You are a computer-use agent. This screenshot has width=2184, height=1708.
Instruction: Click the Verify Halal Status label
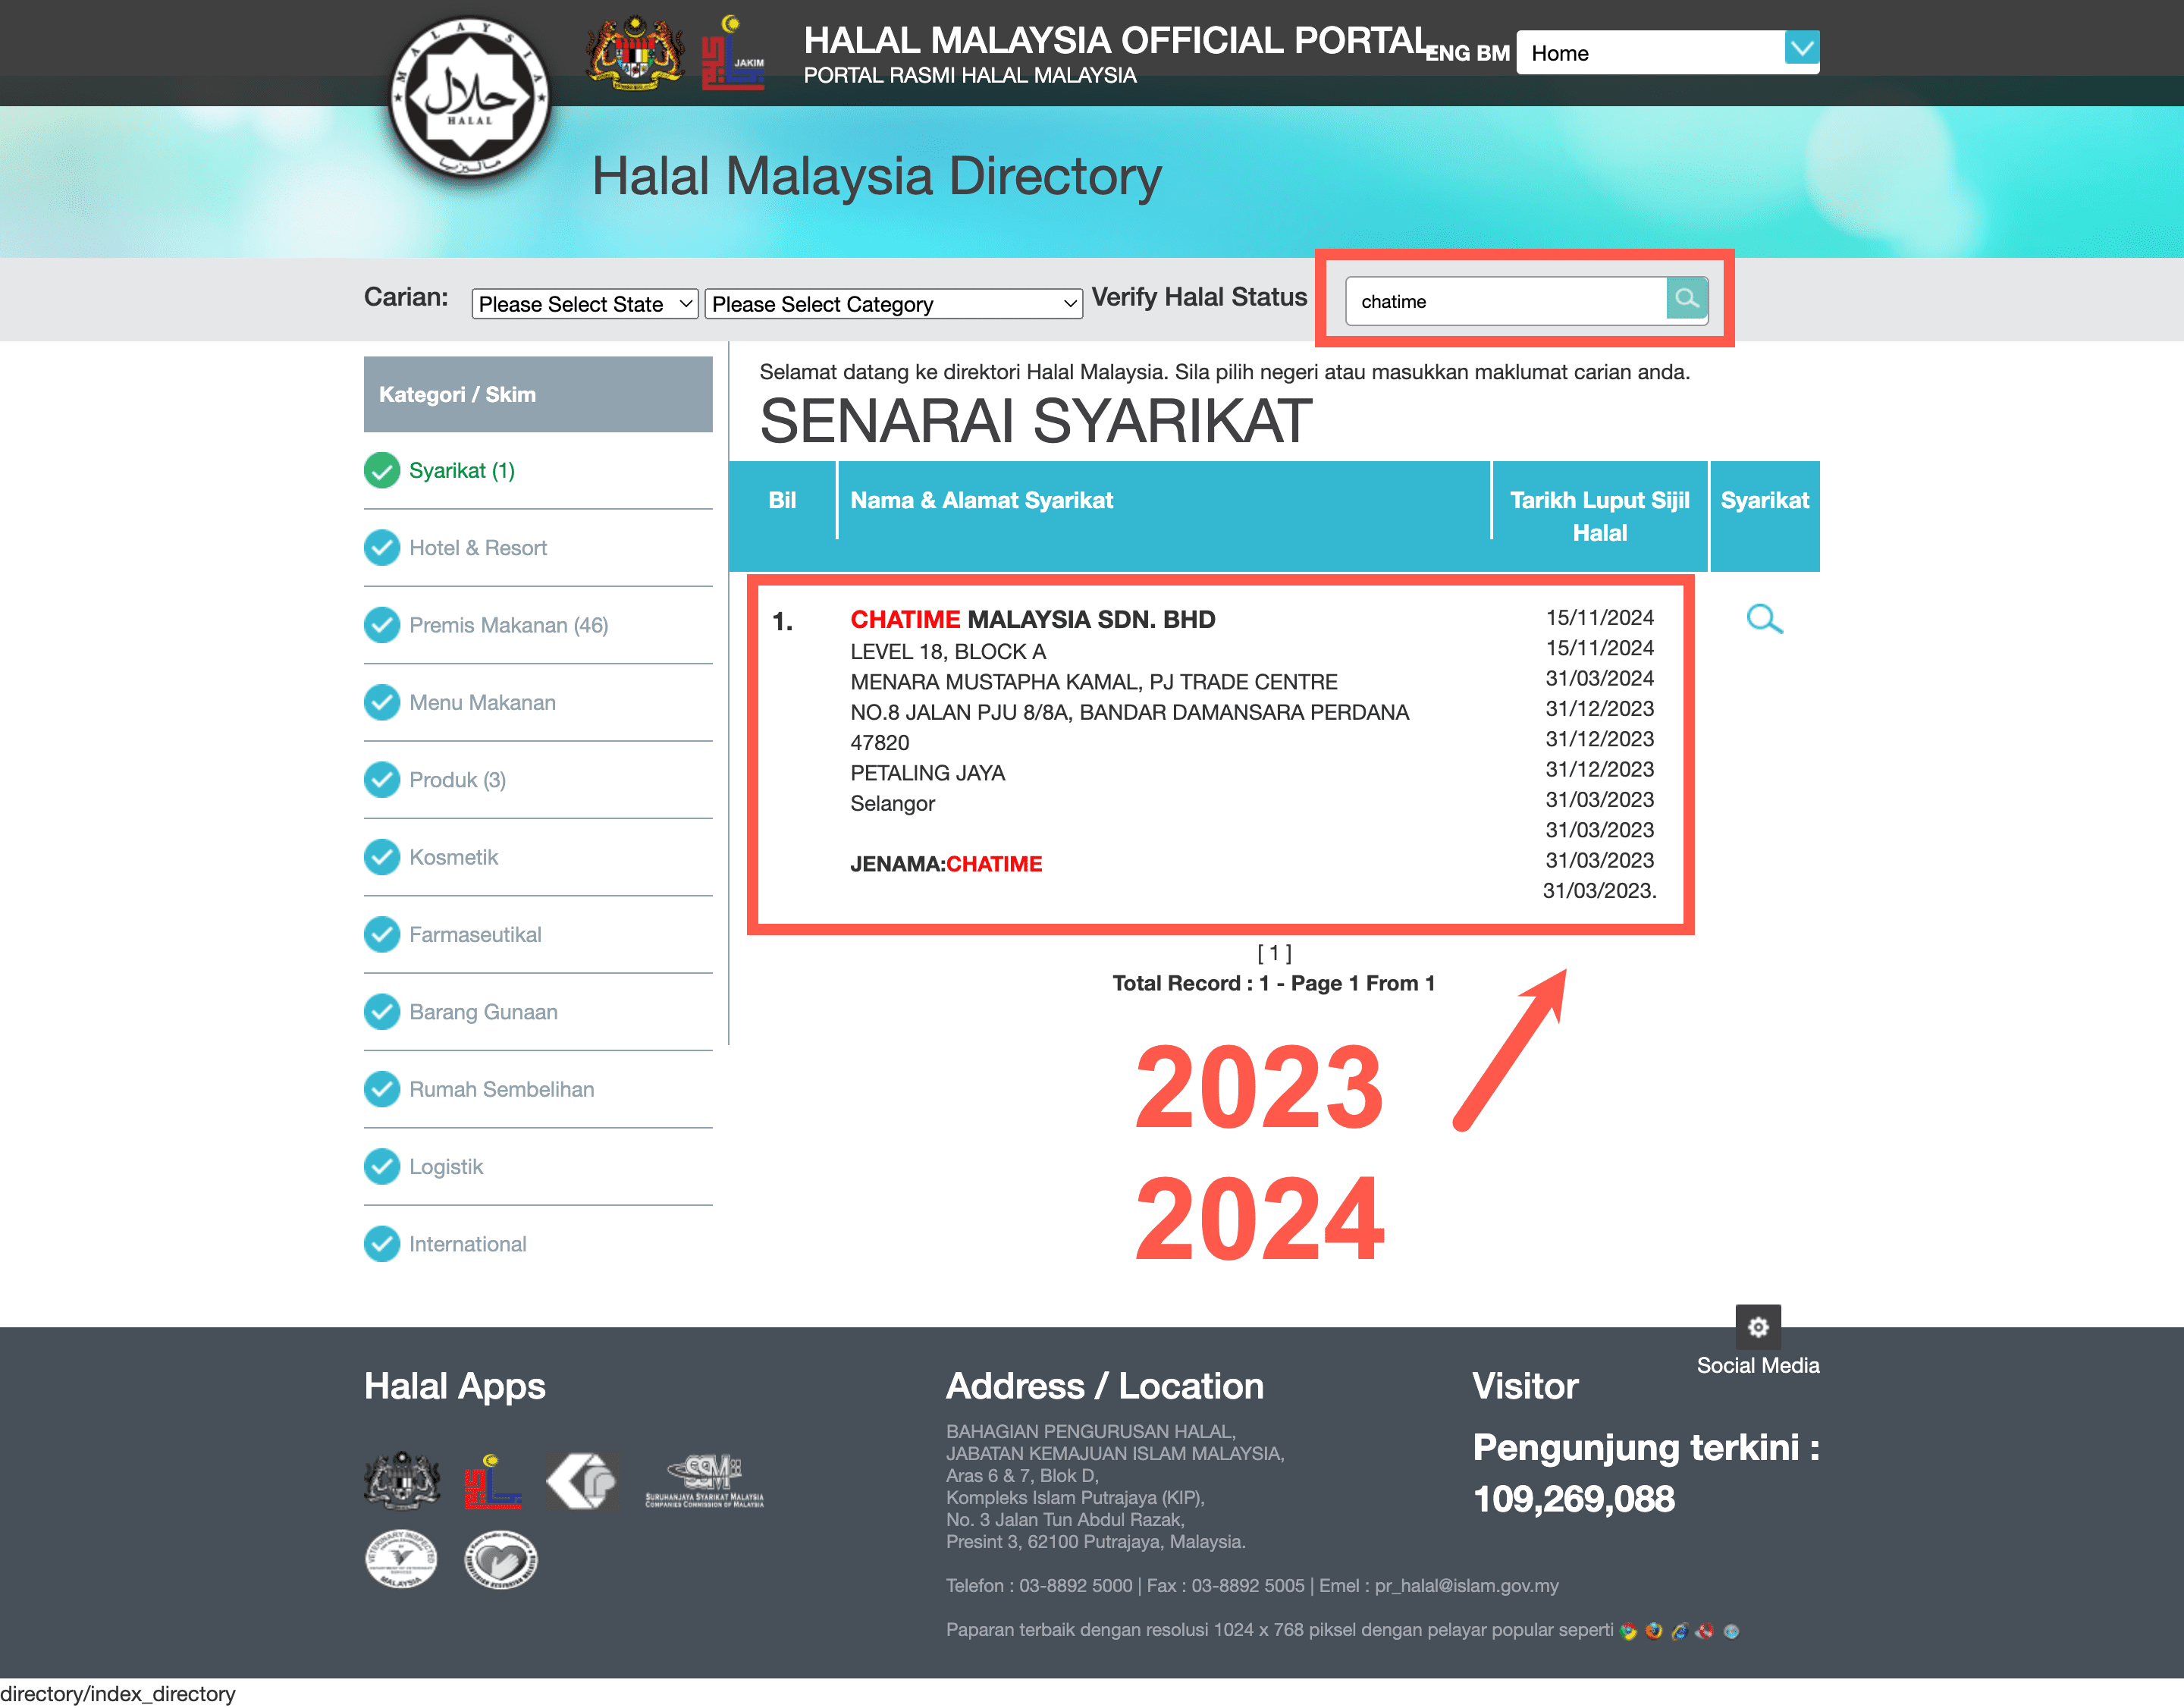1199,297
